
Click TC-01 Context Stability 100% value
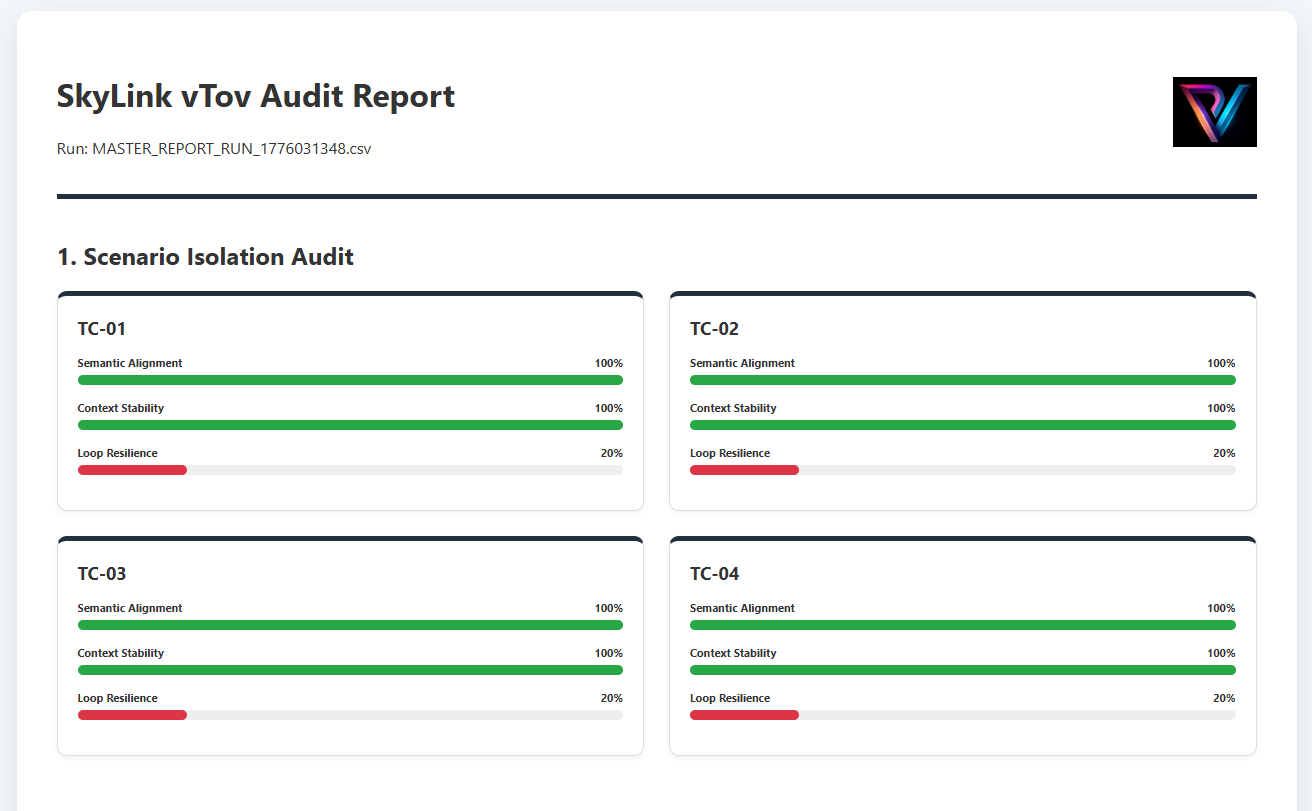(x=609, y=409)
